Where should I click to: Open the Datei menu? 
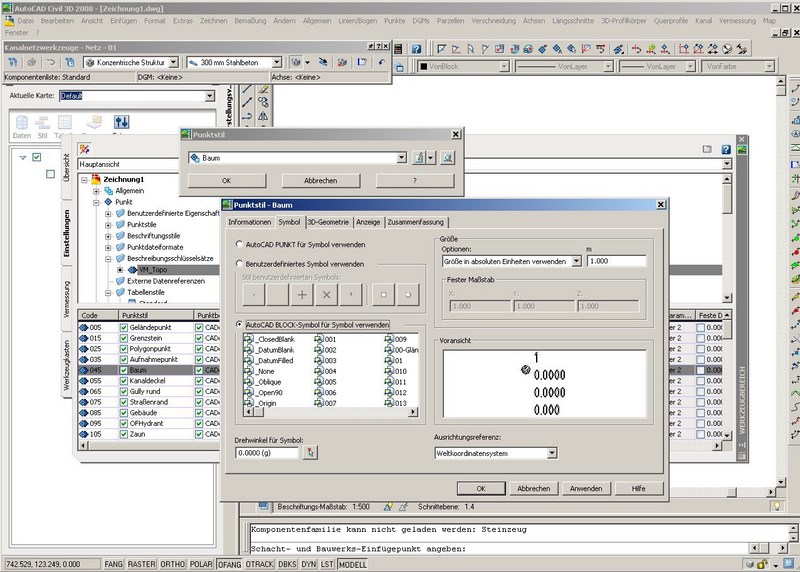25,21
